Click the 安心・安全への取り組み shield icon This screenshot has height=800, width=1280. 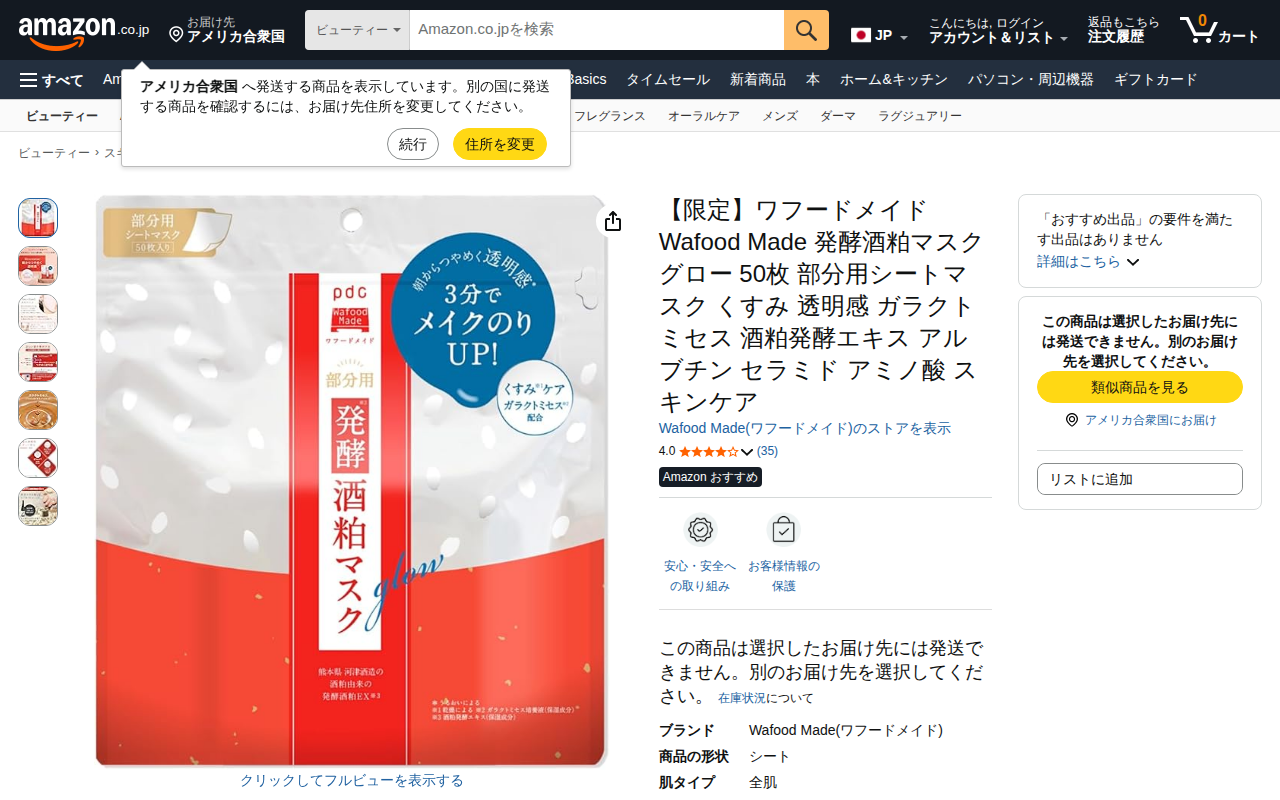tap(700, 530)
